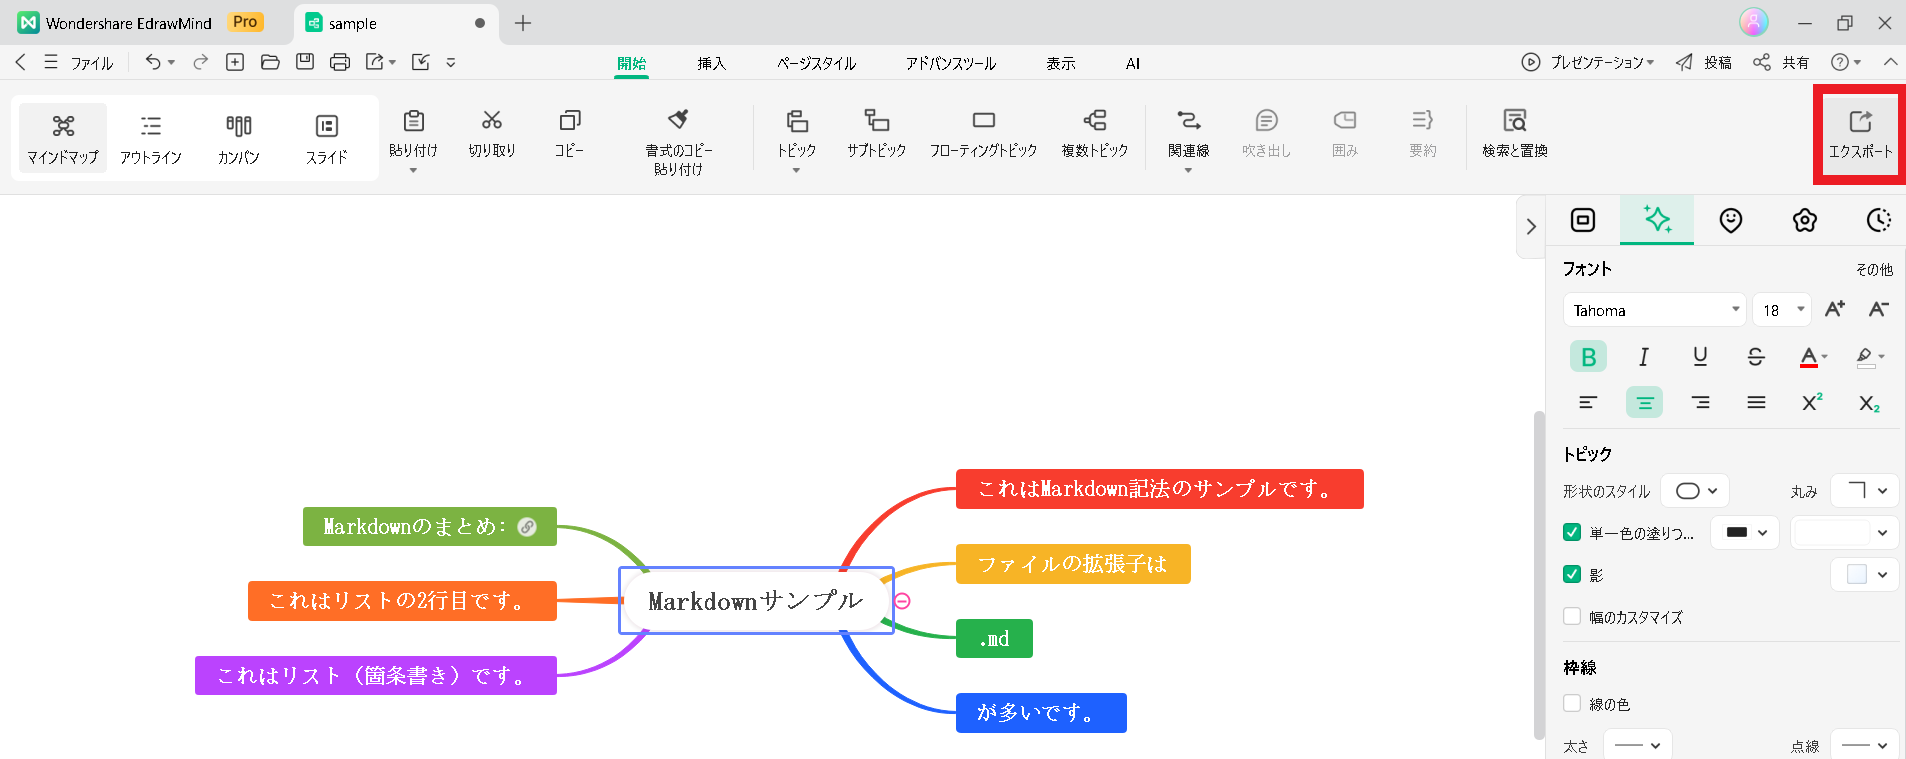Switch to Outline view mode

151,138
